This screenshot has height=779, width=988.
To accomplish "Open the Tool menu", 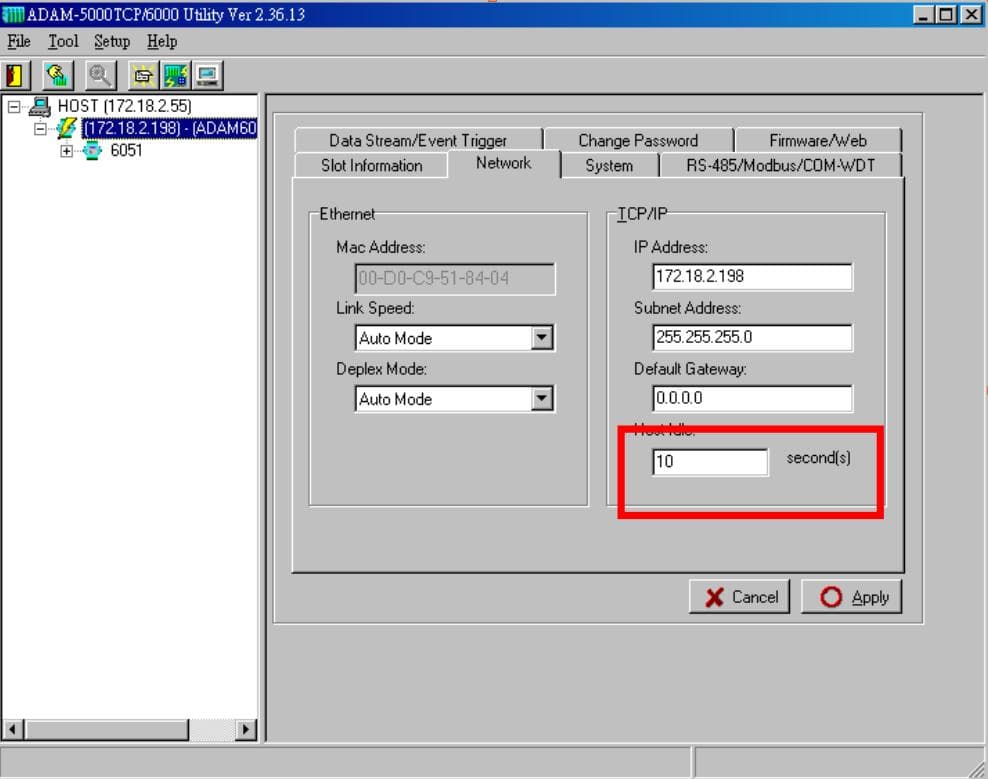I will (63, 42).
